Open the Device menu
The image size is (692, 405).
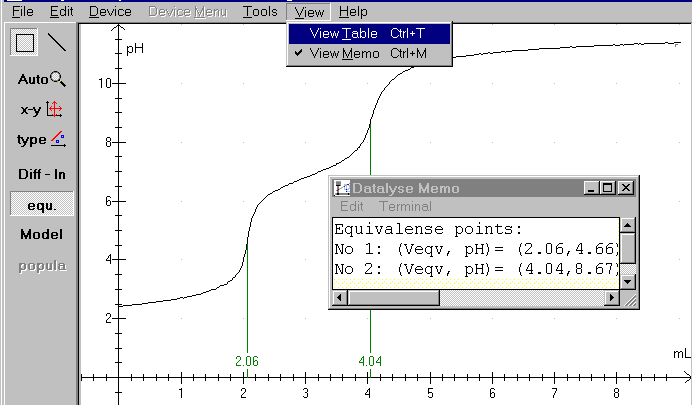coord(110,11)
